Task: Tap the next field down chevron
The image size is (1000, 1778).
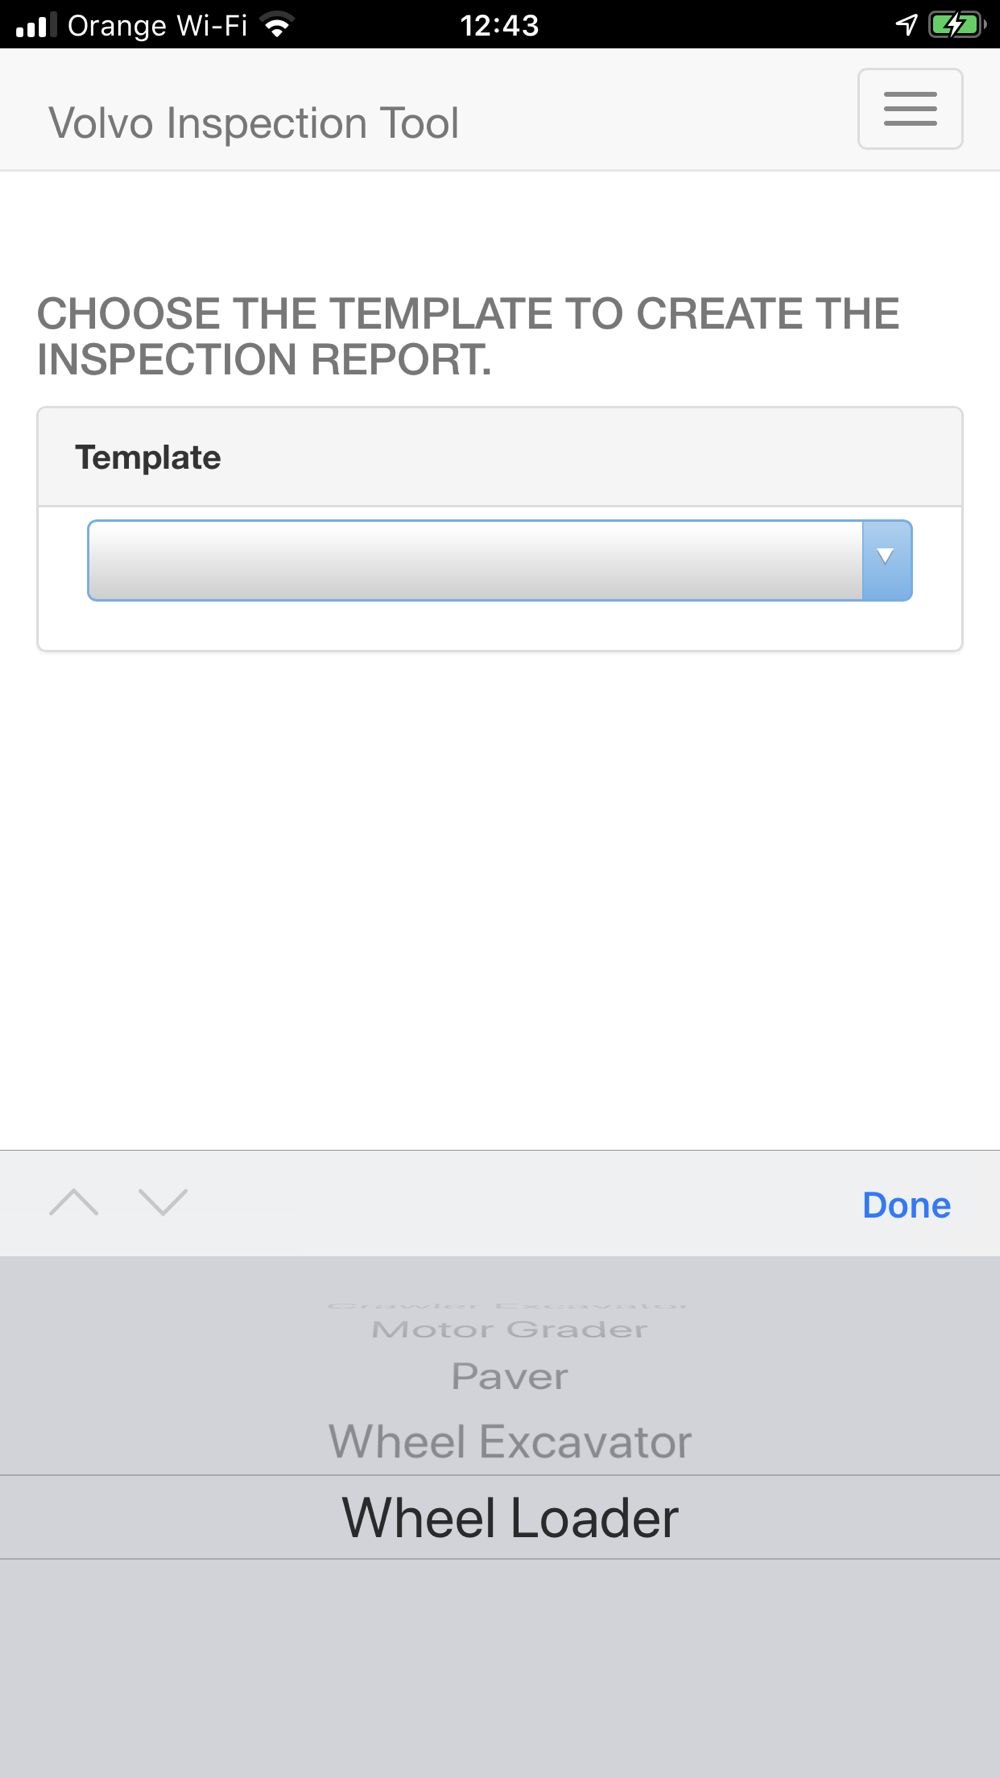Action: (163, 1203)
